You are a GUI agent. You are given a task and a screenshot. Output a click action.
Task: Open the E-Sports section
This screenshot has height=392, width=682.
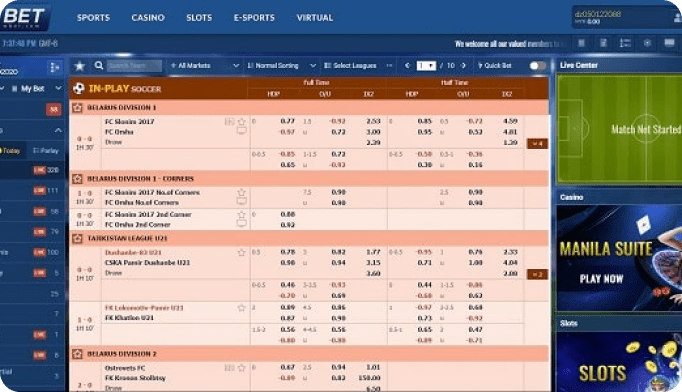[254, 18]
